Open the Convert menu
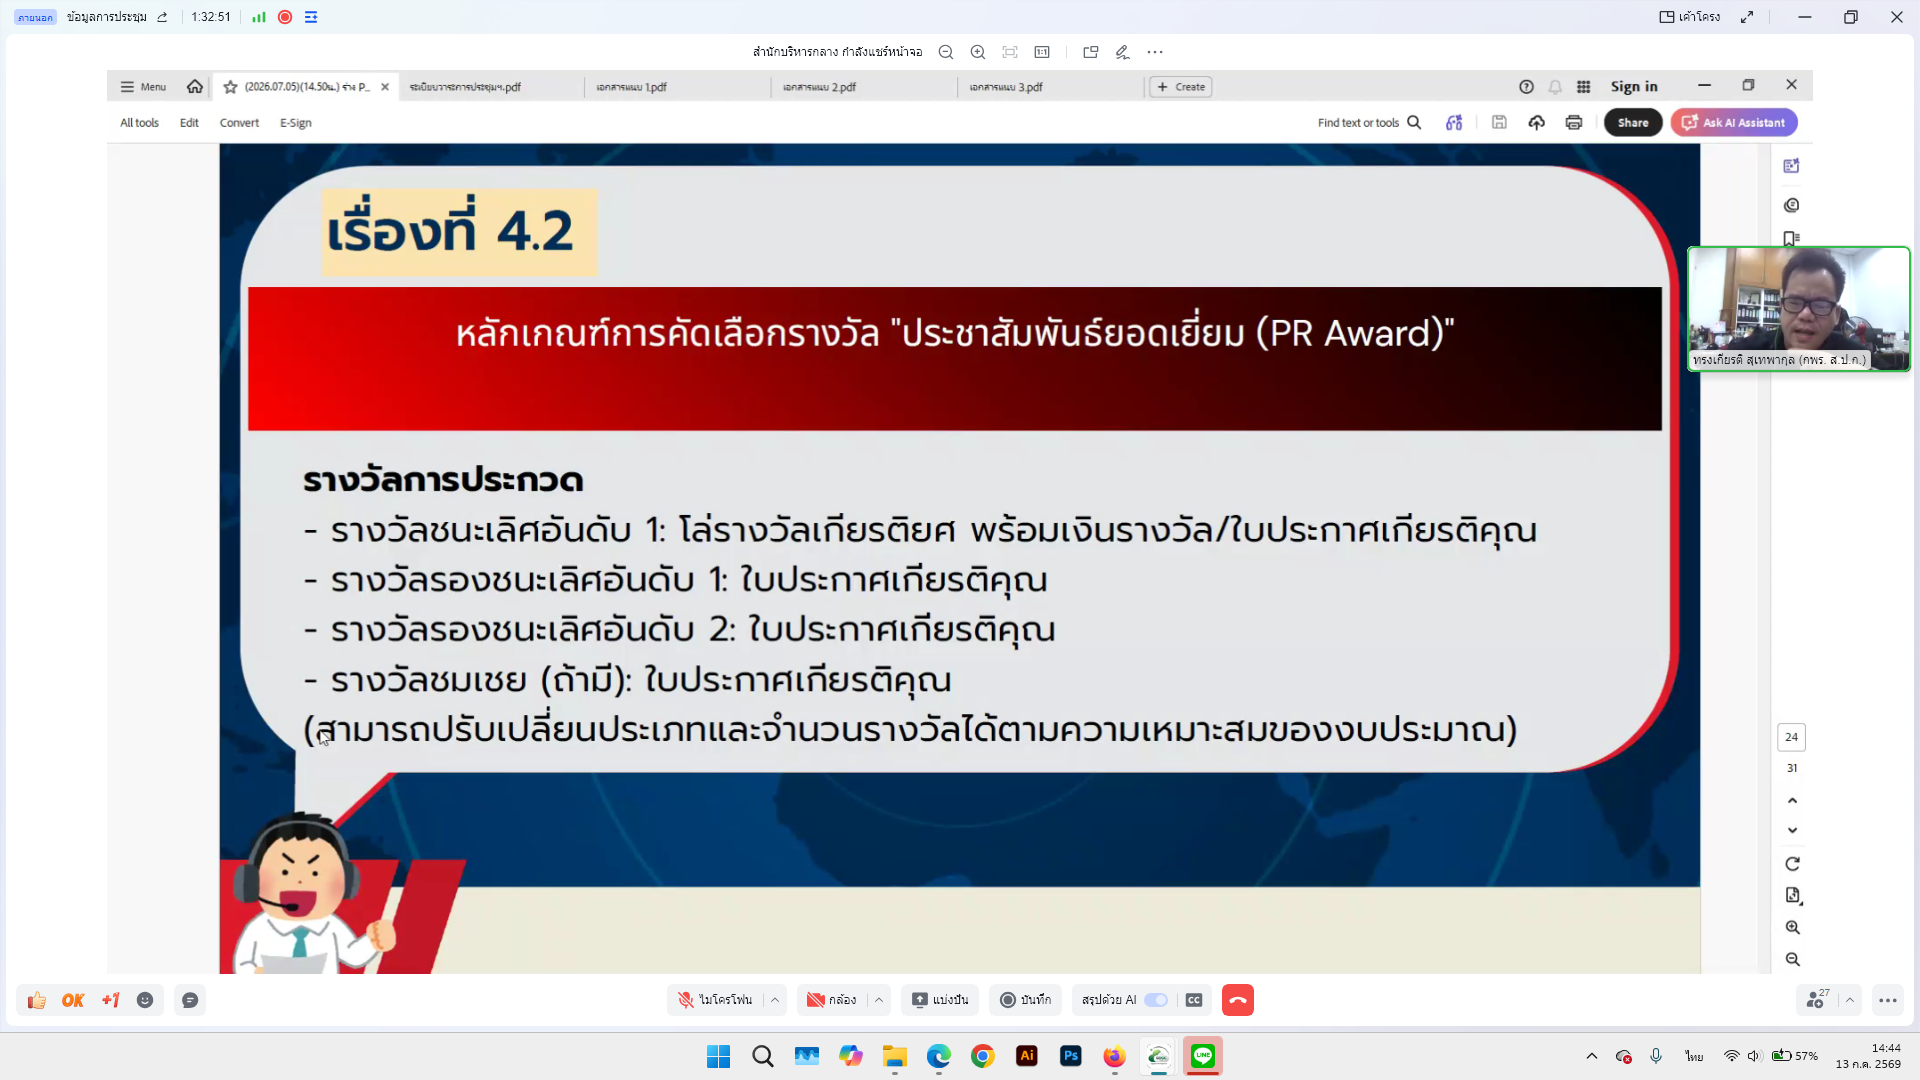 239,123
